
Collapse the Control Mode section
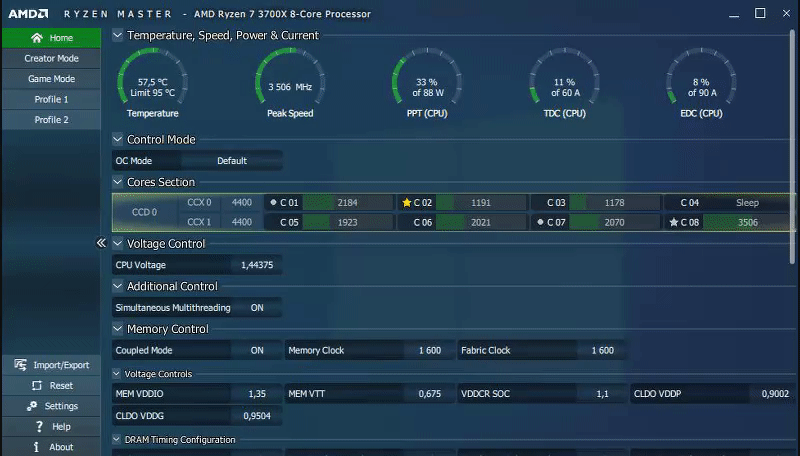pyautogui.click(x=117, y=139)
